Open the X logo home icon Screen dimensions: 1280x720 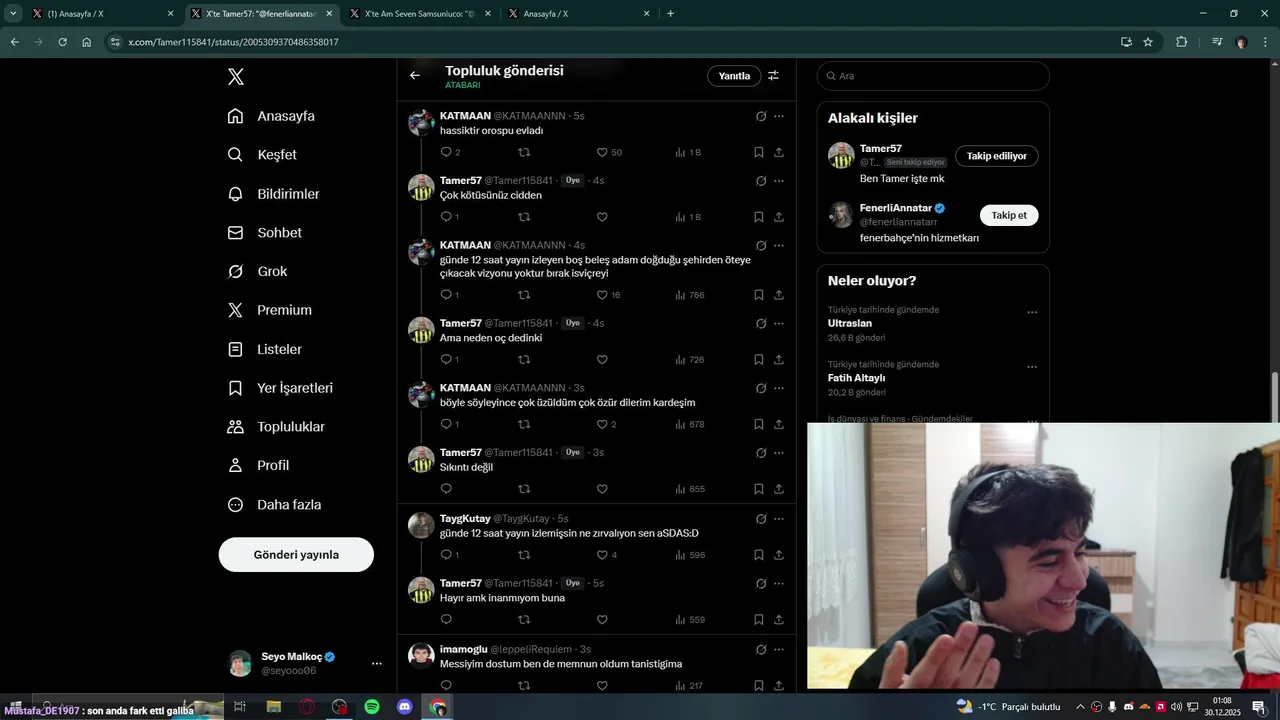tap(235, 77)
